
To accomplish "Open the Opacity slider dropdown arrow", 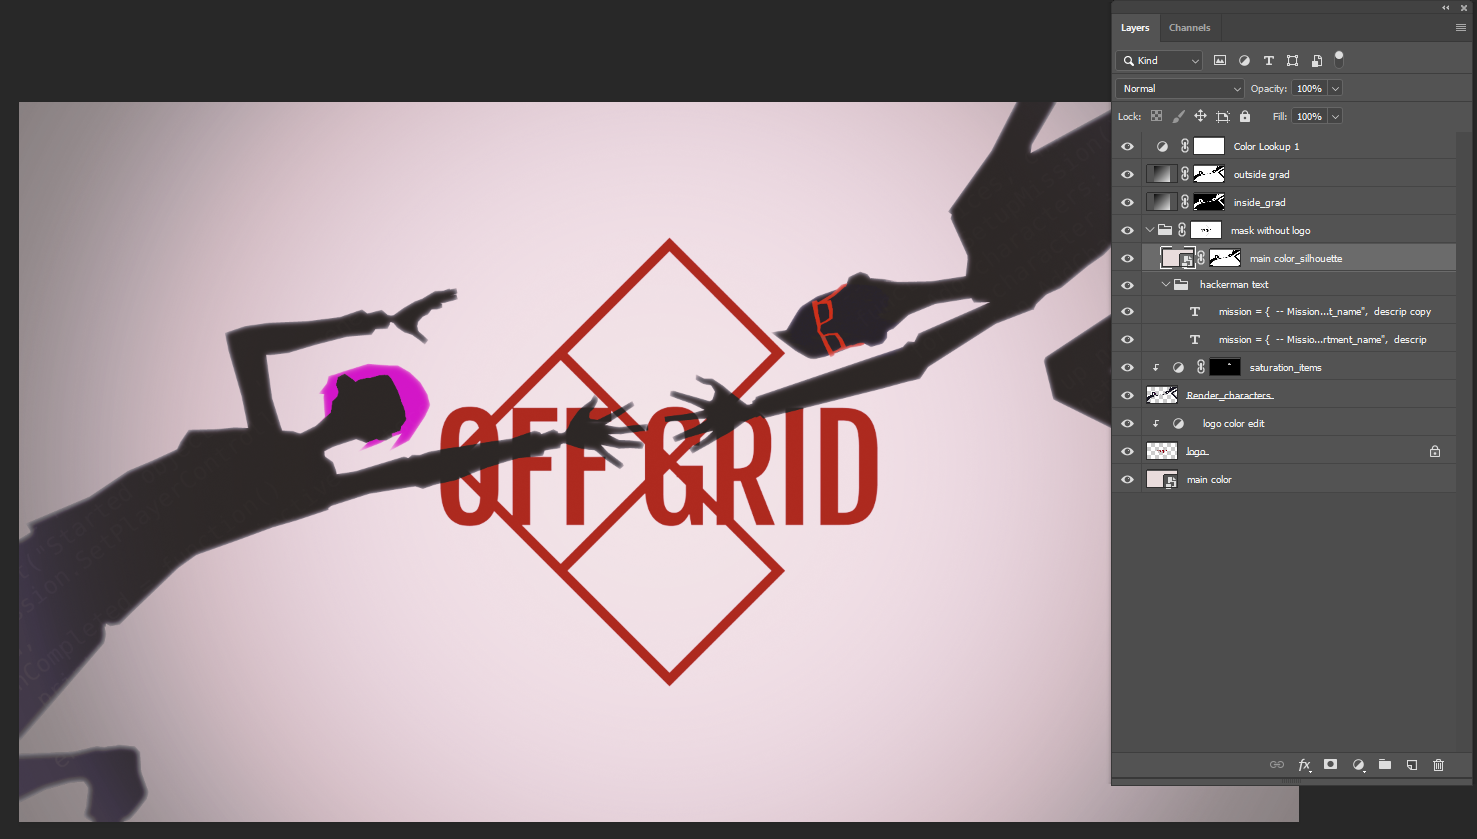I will (1335, 89).
